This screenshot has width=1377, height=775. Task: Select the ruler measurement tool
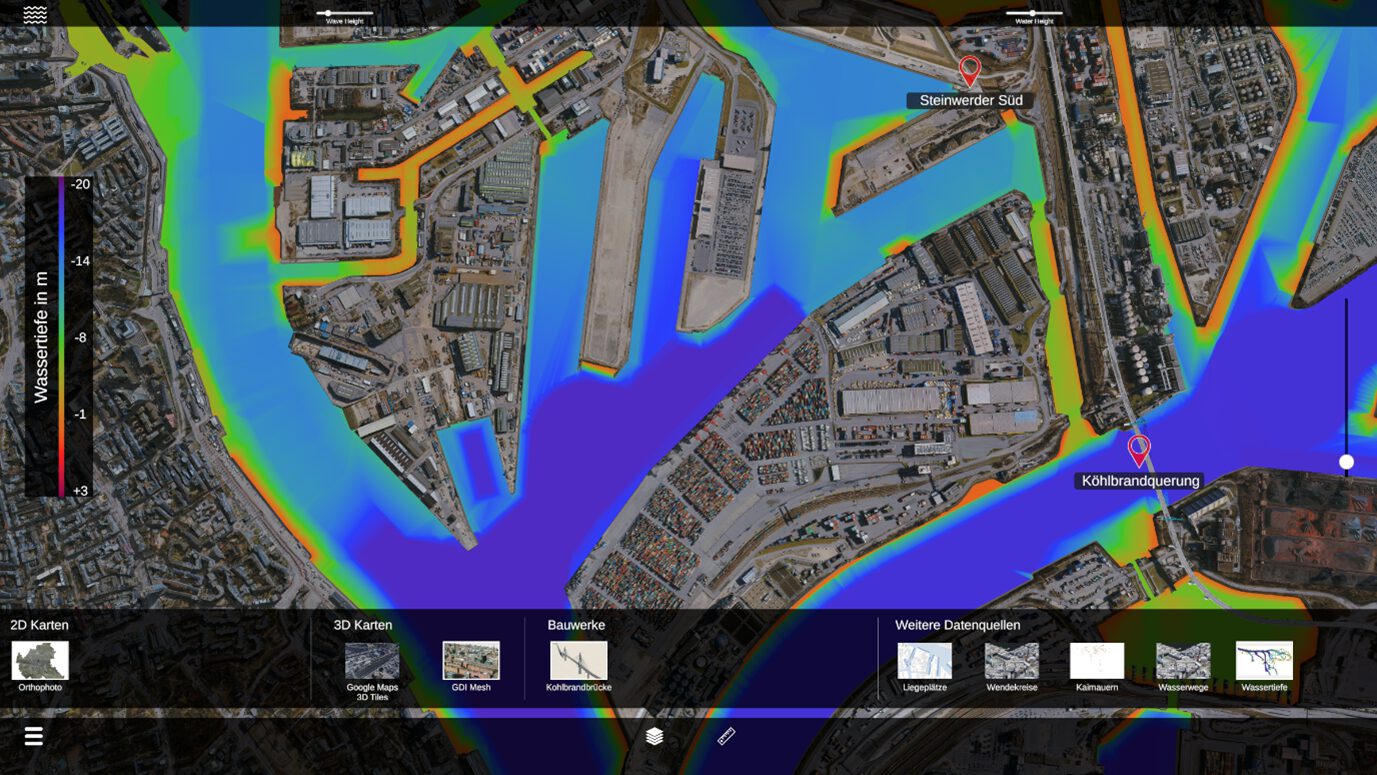click(x=727, y=737)
